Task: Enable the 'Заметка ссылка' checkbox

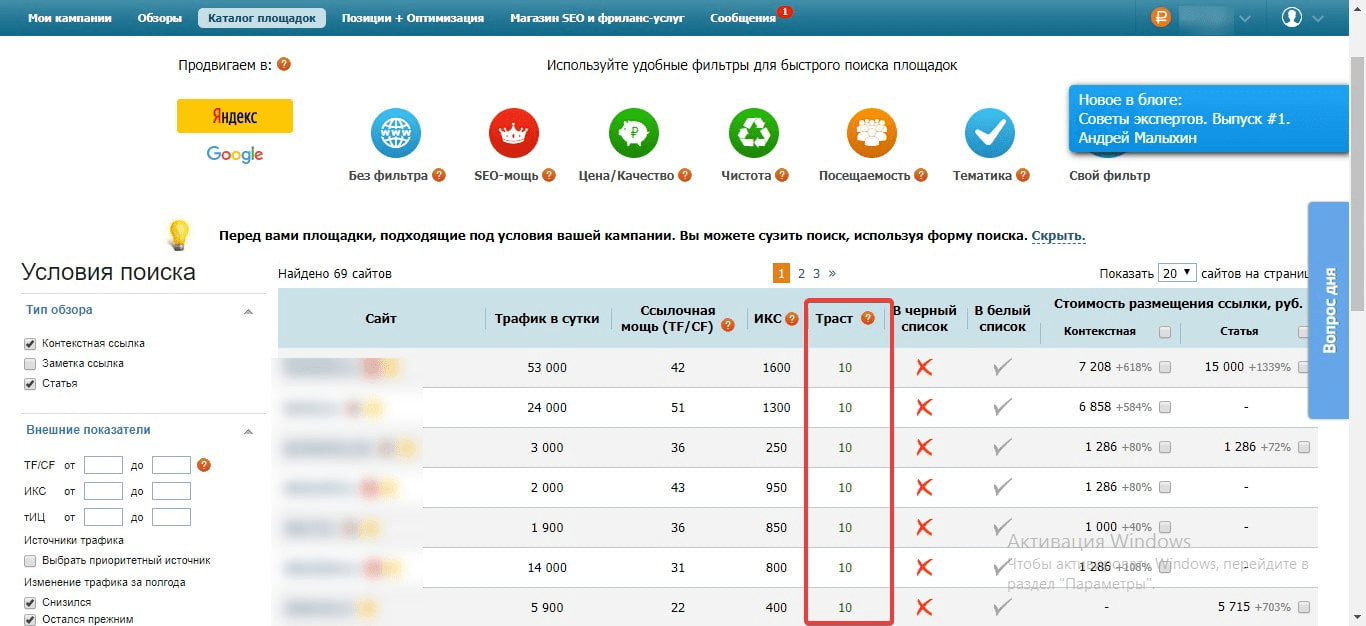Action: pyautogui.click(x=30, y=364)
